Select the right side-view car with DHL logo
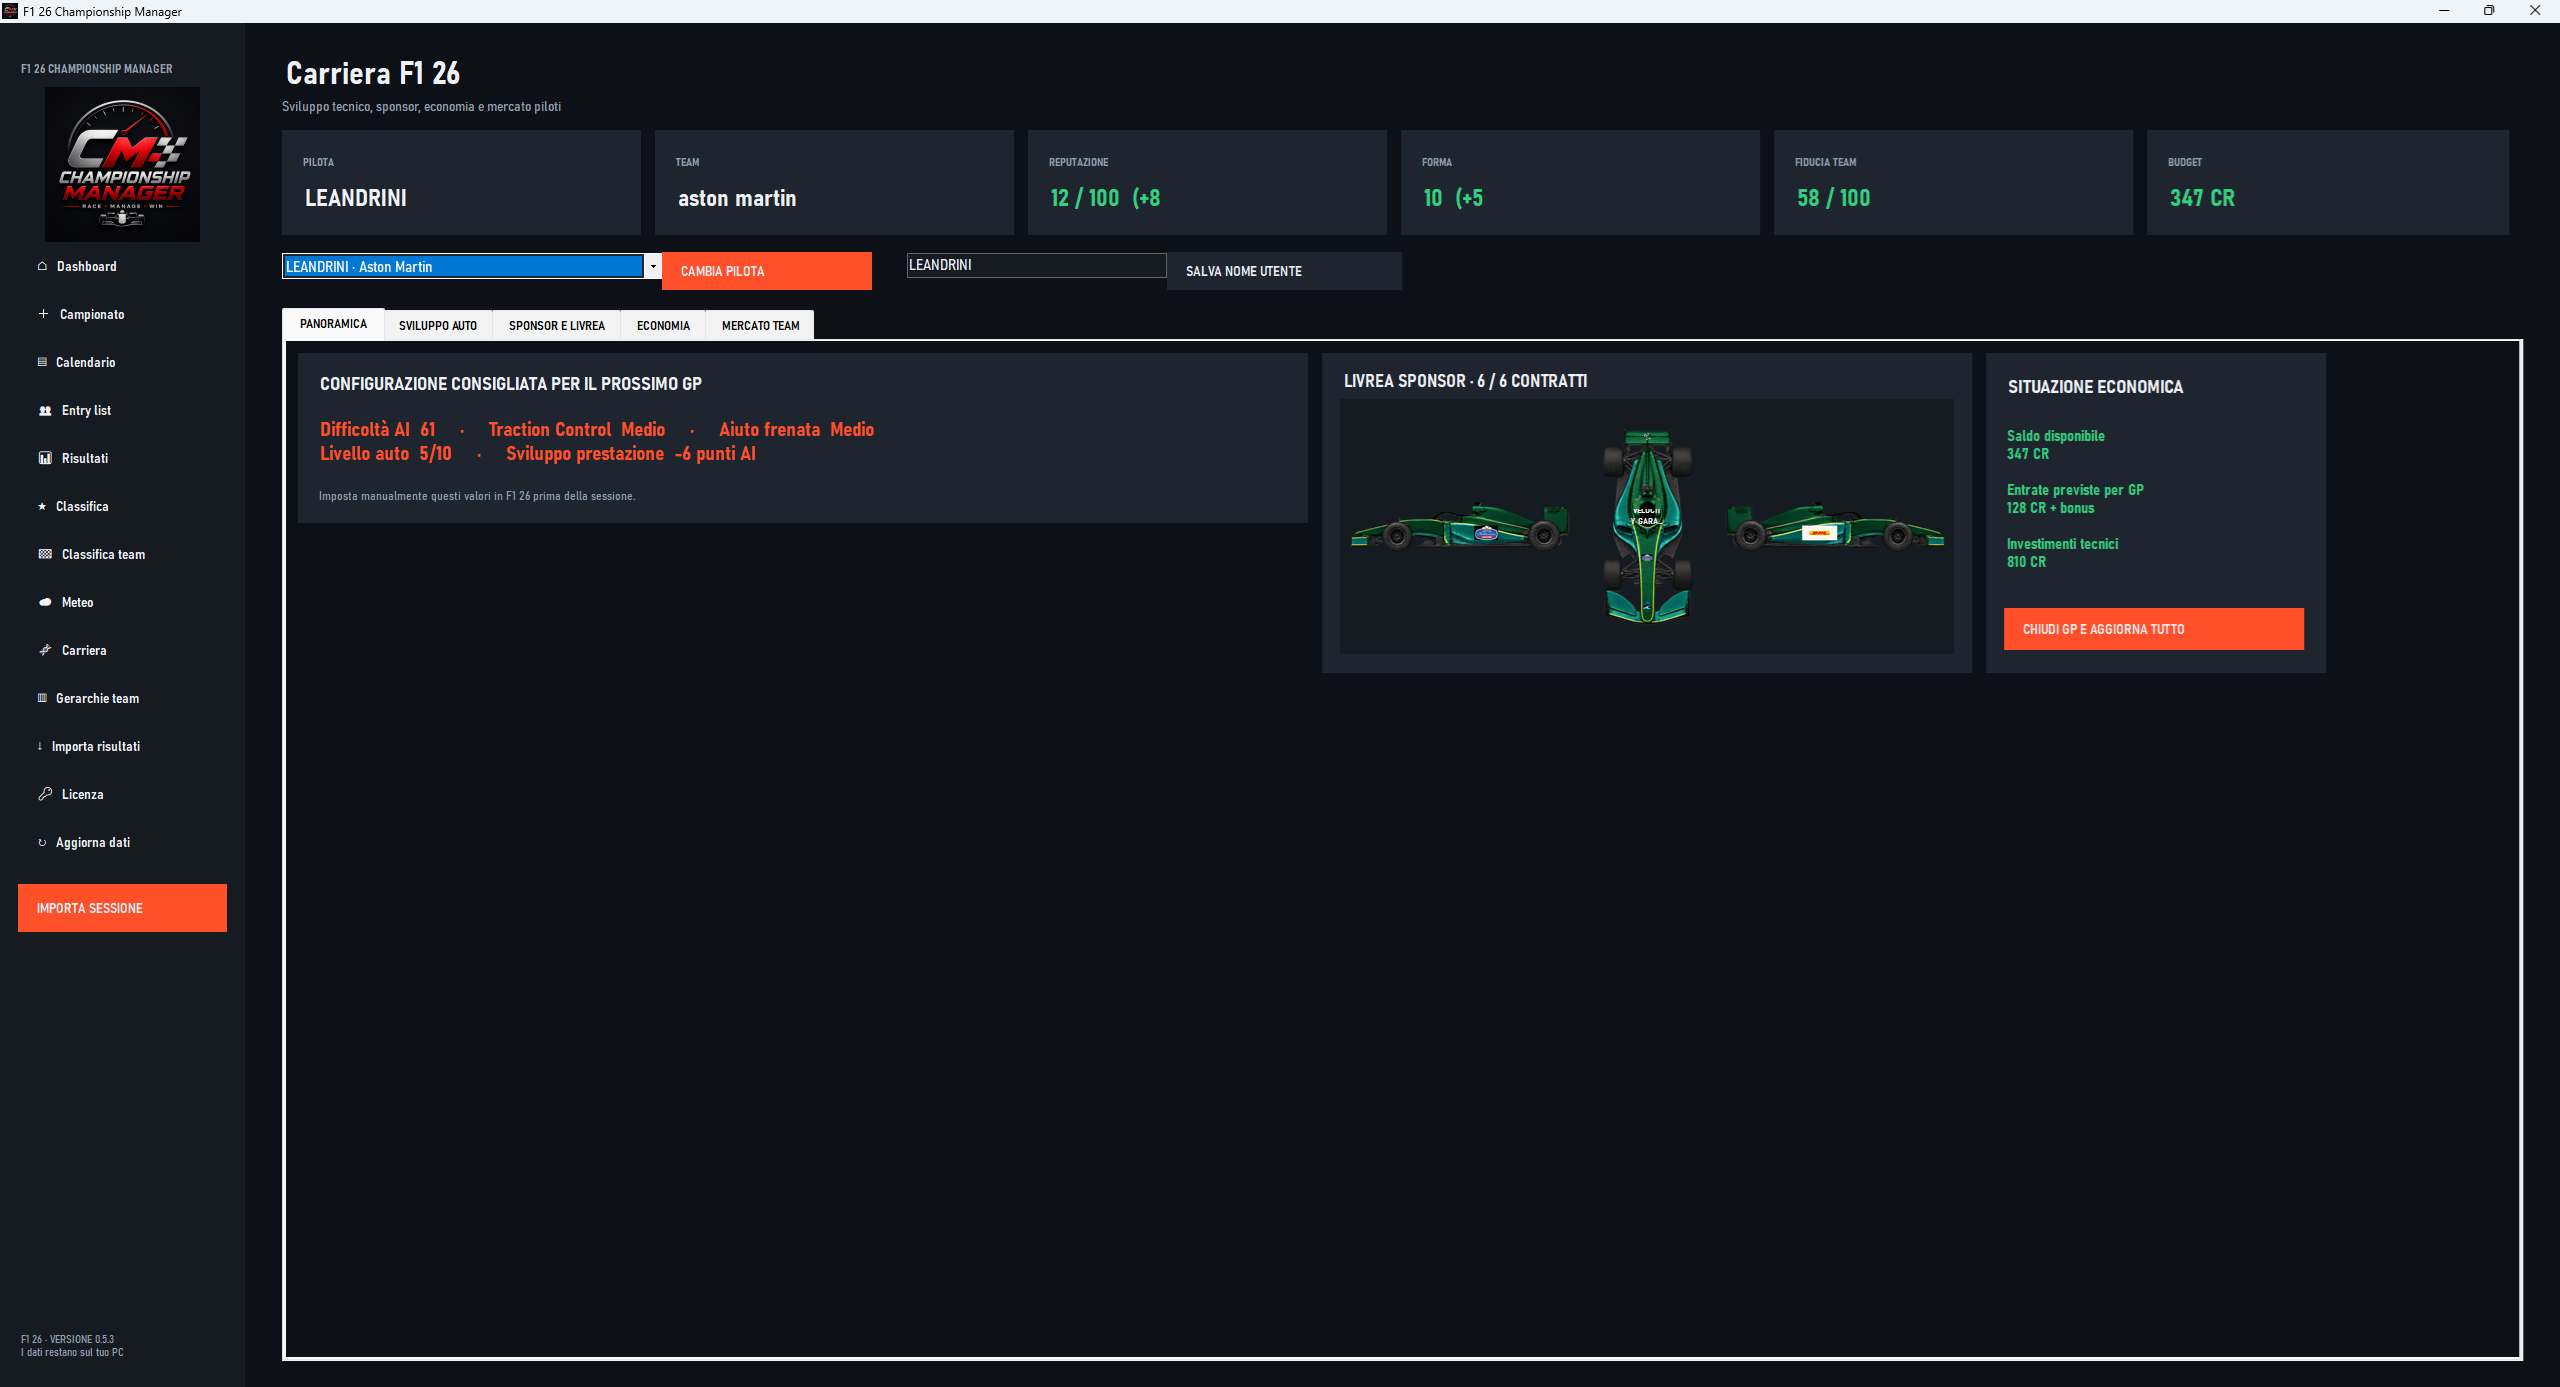Viewport: 2560px width, 1387px height. click(x=1836, y=526)
